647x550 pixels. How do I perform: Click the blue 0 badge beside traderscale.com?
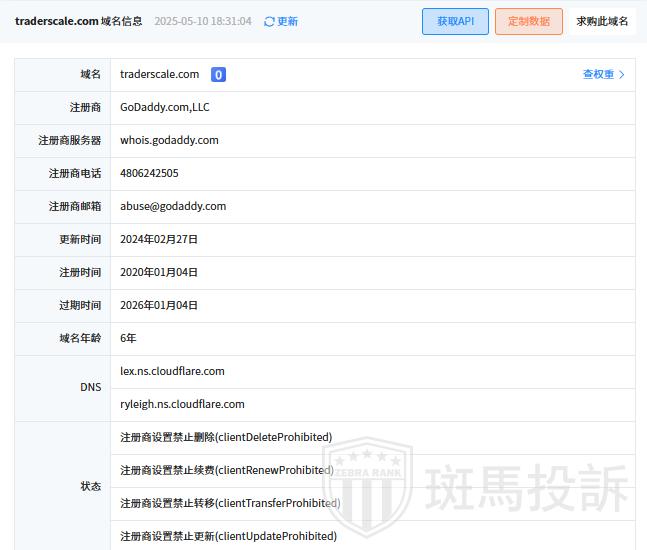218,74
